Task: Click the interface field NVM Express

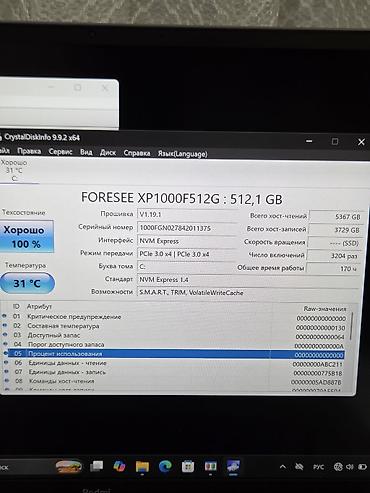Action: point(187,241)
